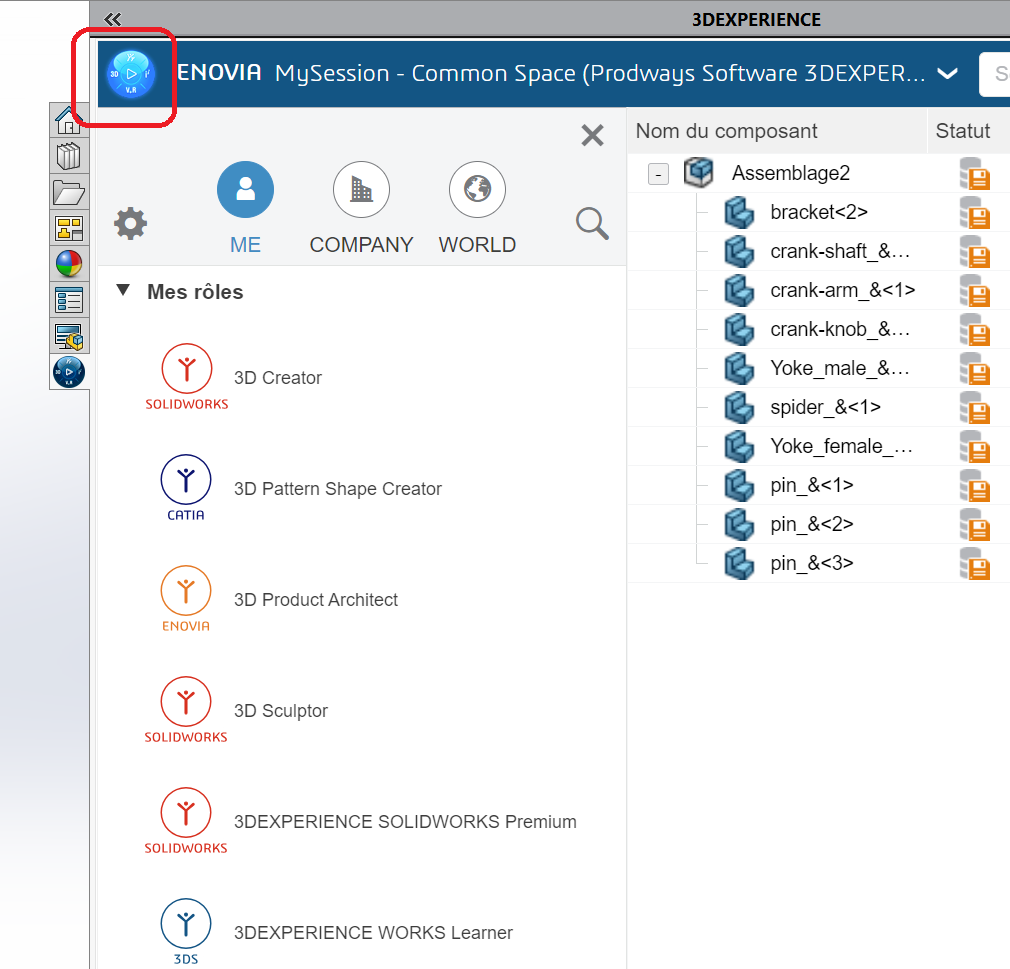
Task: Select the 3D Pattern Shape Creator role
Action: click(338, 488)
